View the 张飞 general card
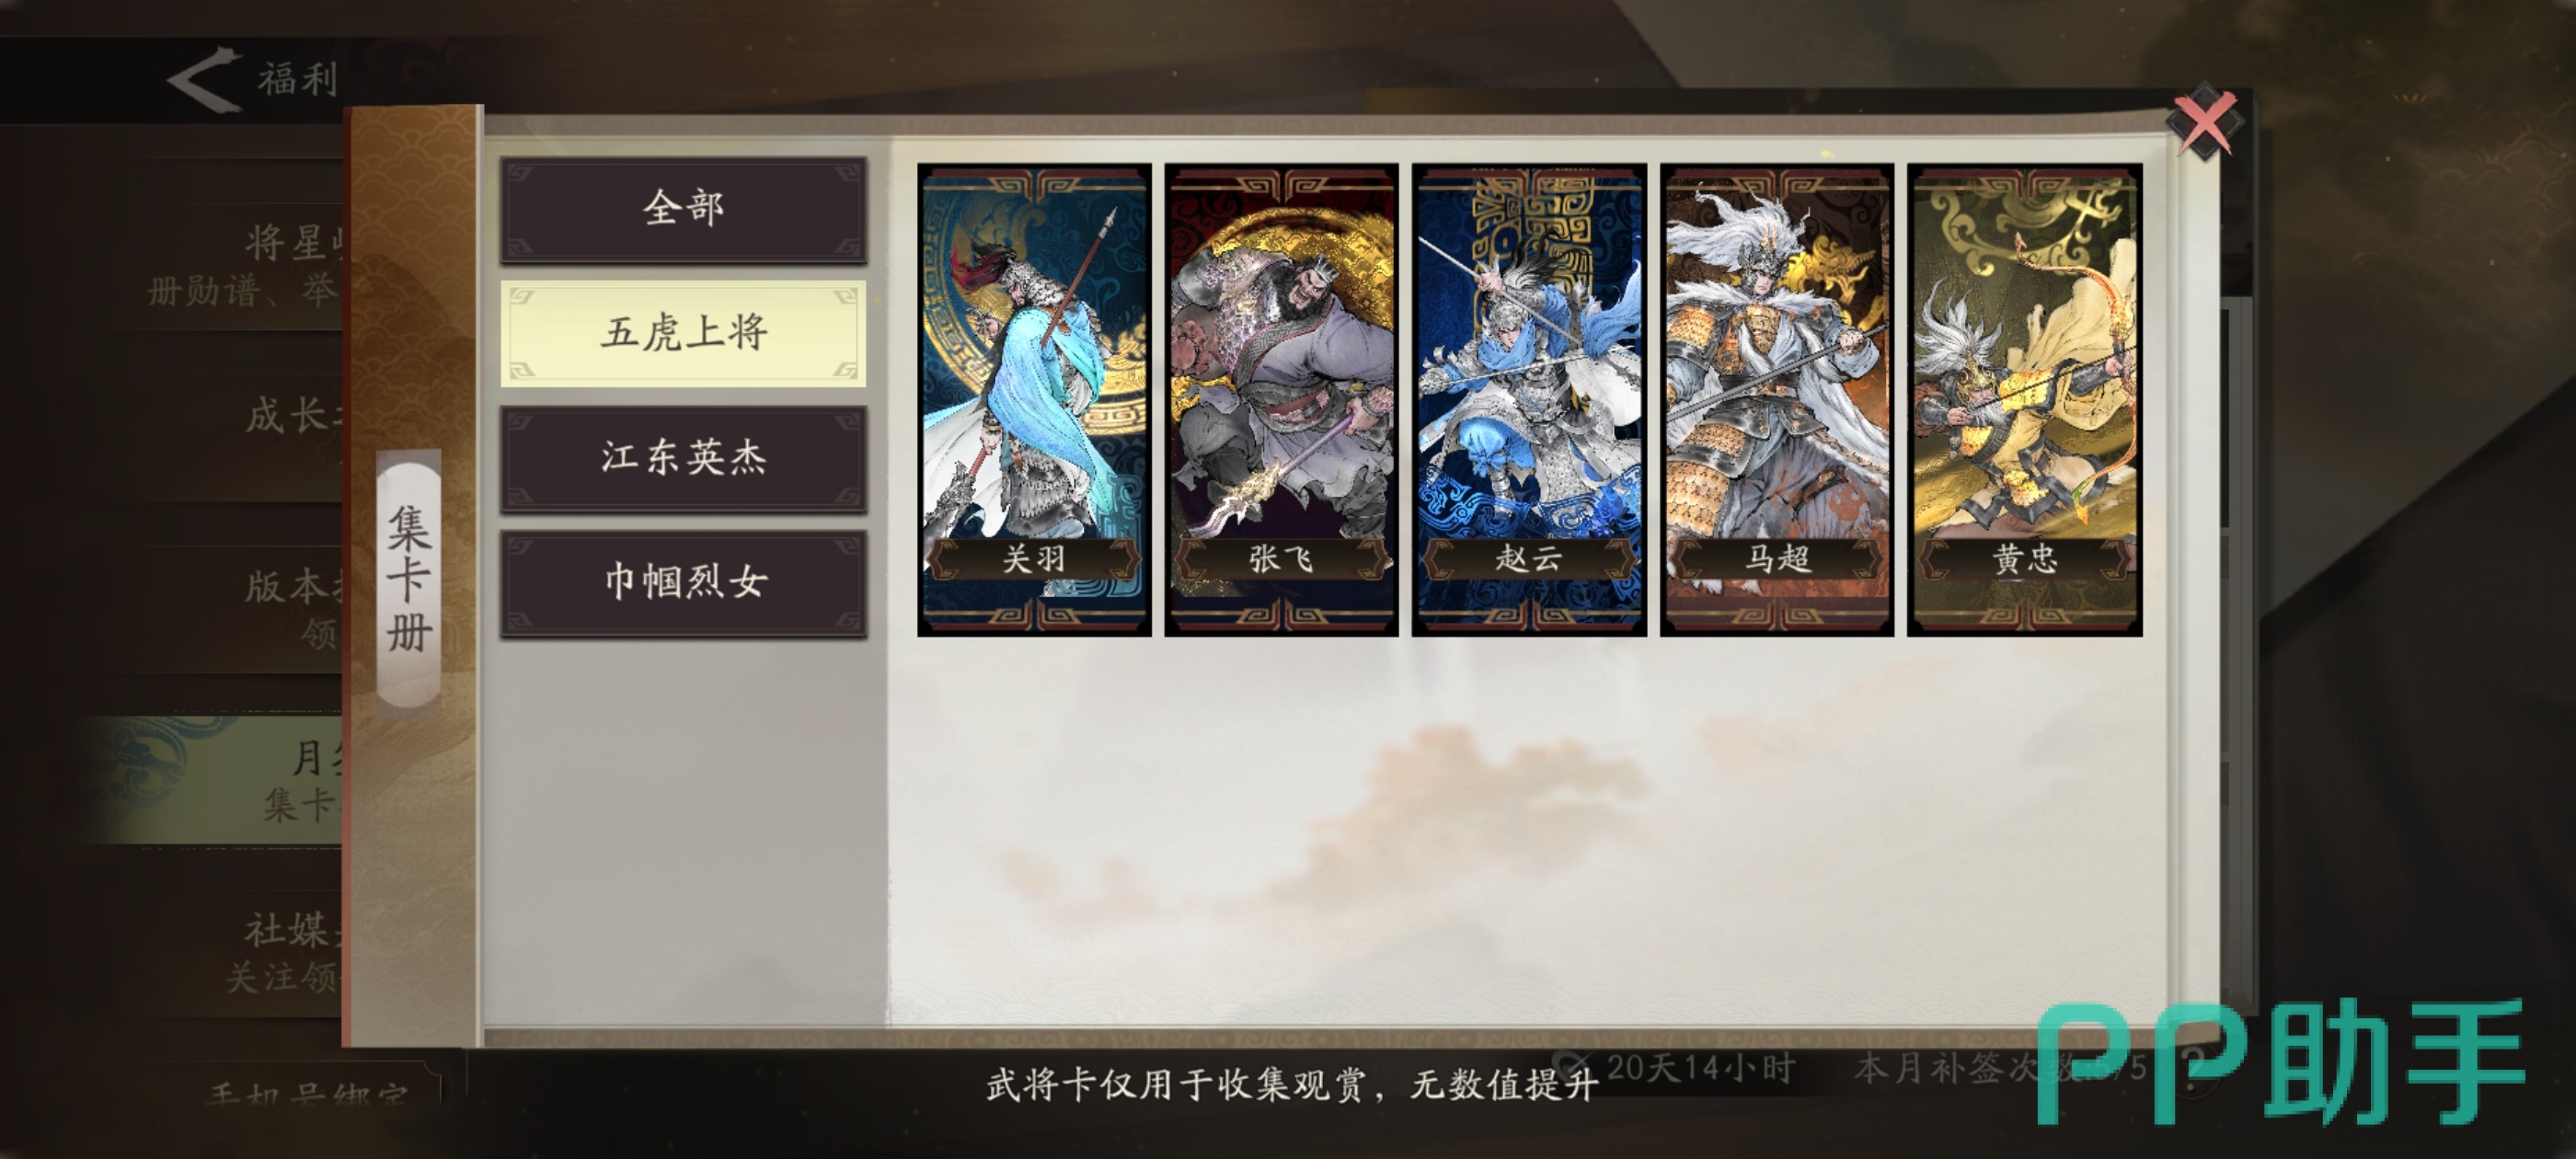 [1281, 400]
